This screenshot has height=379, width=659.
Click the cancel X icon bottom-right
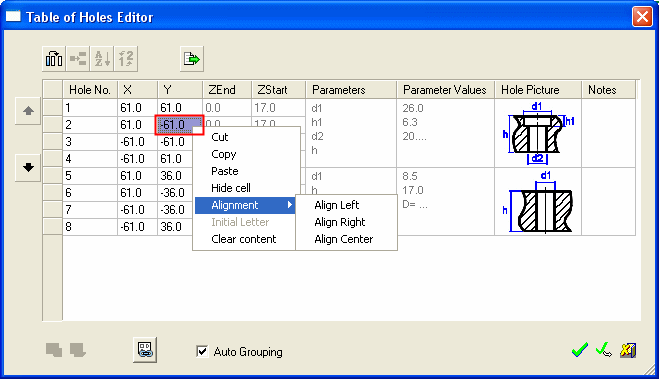[x=627, y=350]
